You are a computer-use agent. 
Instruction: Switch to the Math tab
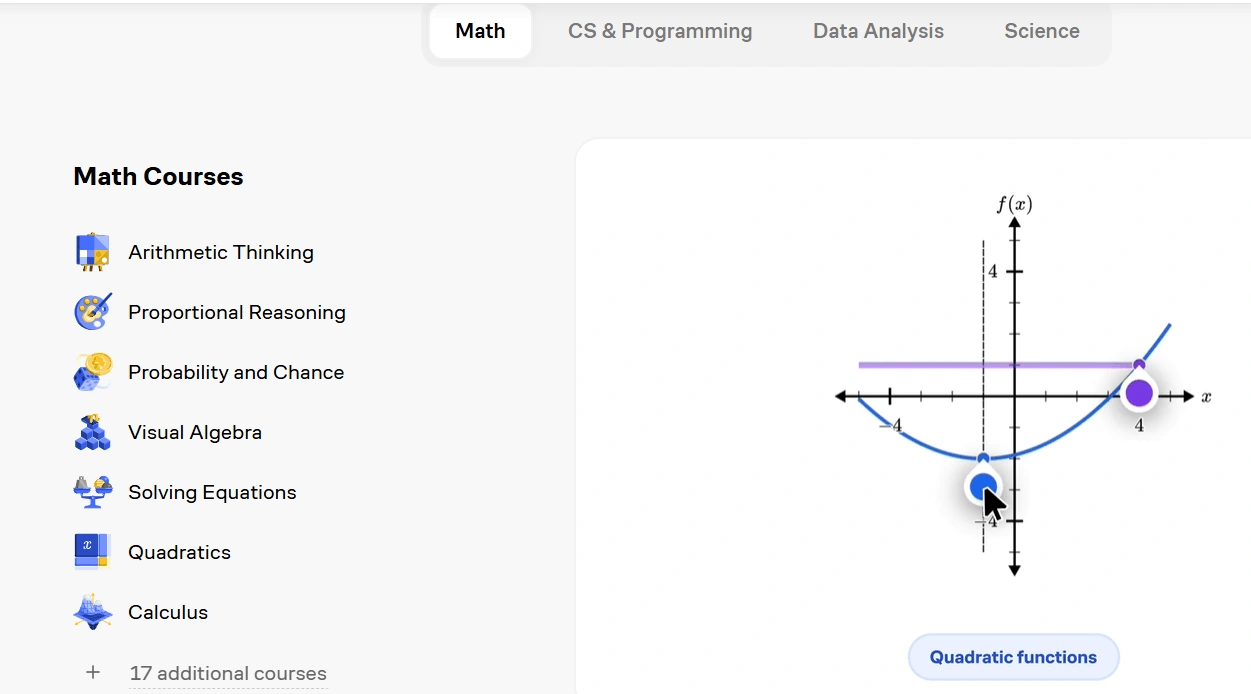tap(480, 31)
